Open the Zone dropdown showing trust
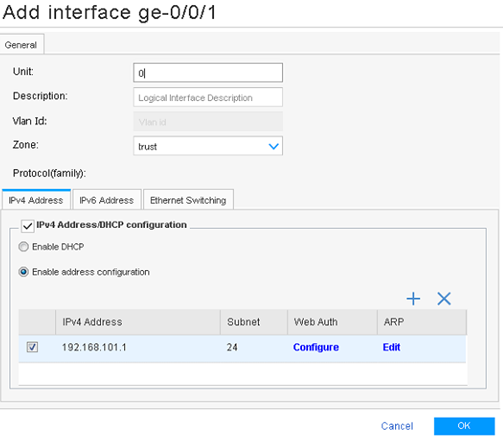This screenshot has height=441, width=503. [208, 146]
